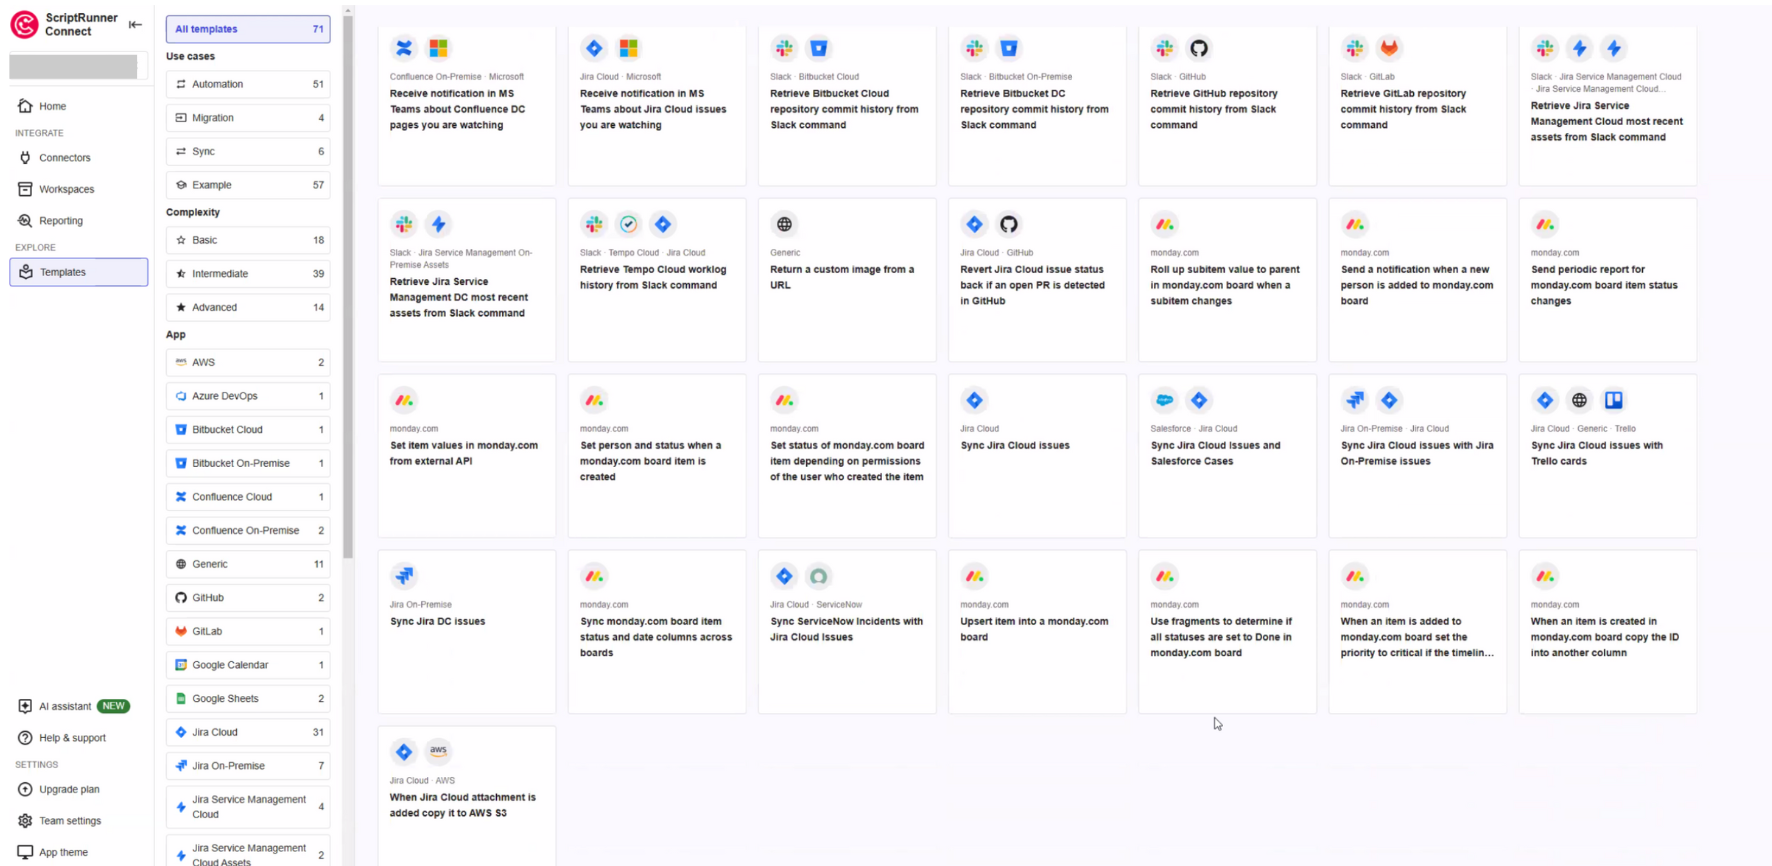Click the Bitbucket icon on Bitbucket Cloud commit history card
The height and width of the screenshot is (866, 1772).
pyautogui.click(x=819, y=48)
